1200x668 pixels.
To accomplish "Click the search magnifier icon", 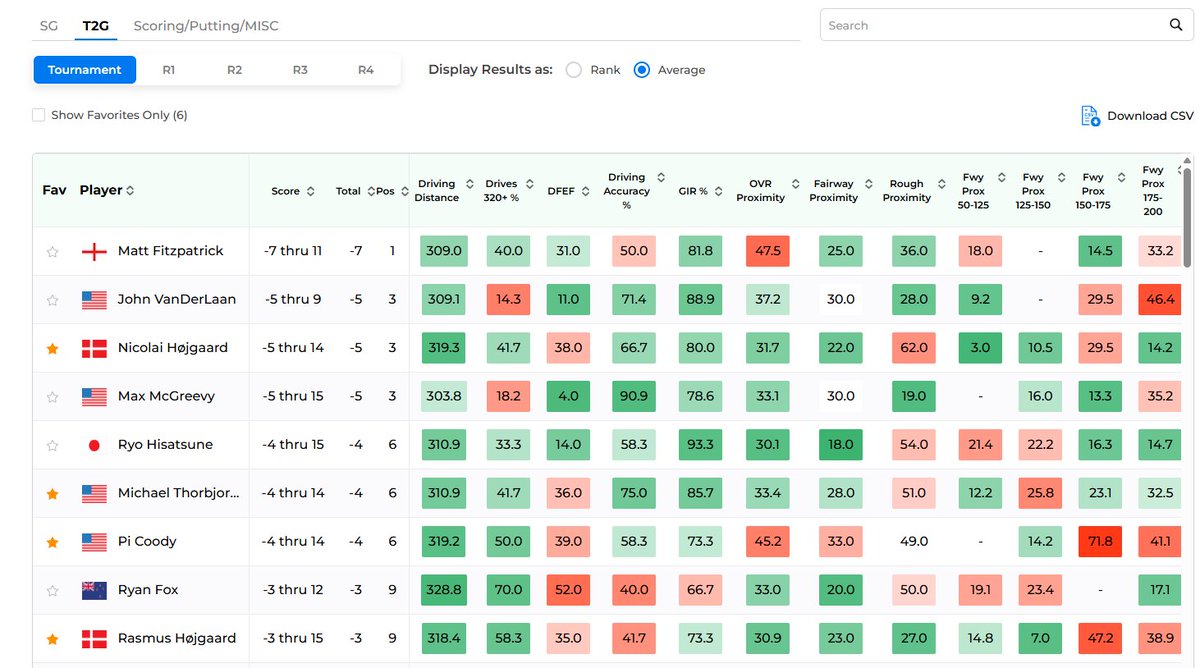I will (x=1176, y=25).
